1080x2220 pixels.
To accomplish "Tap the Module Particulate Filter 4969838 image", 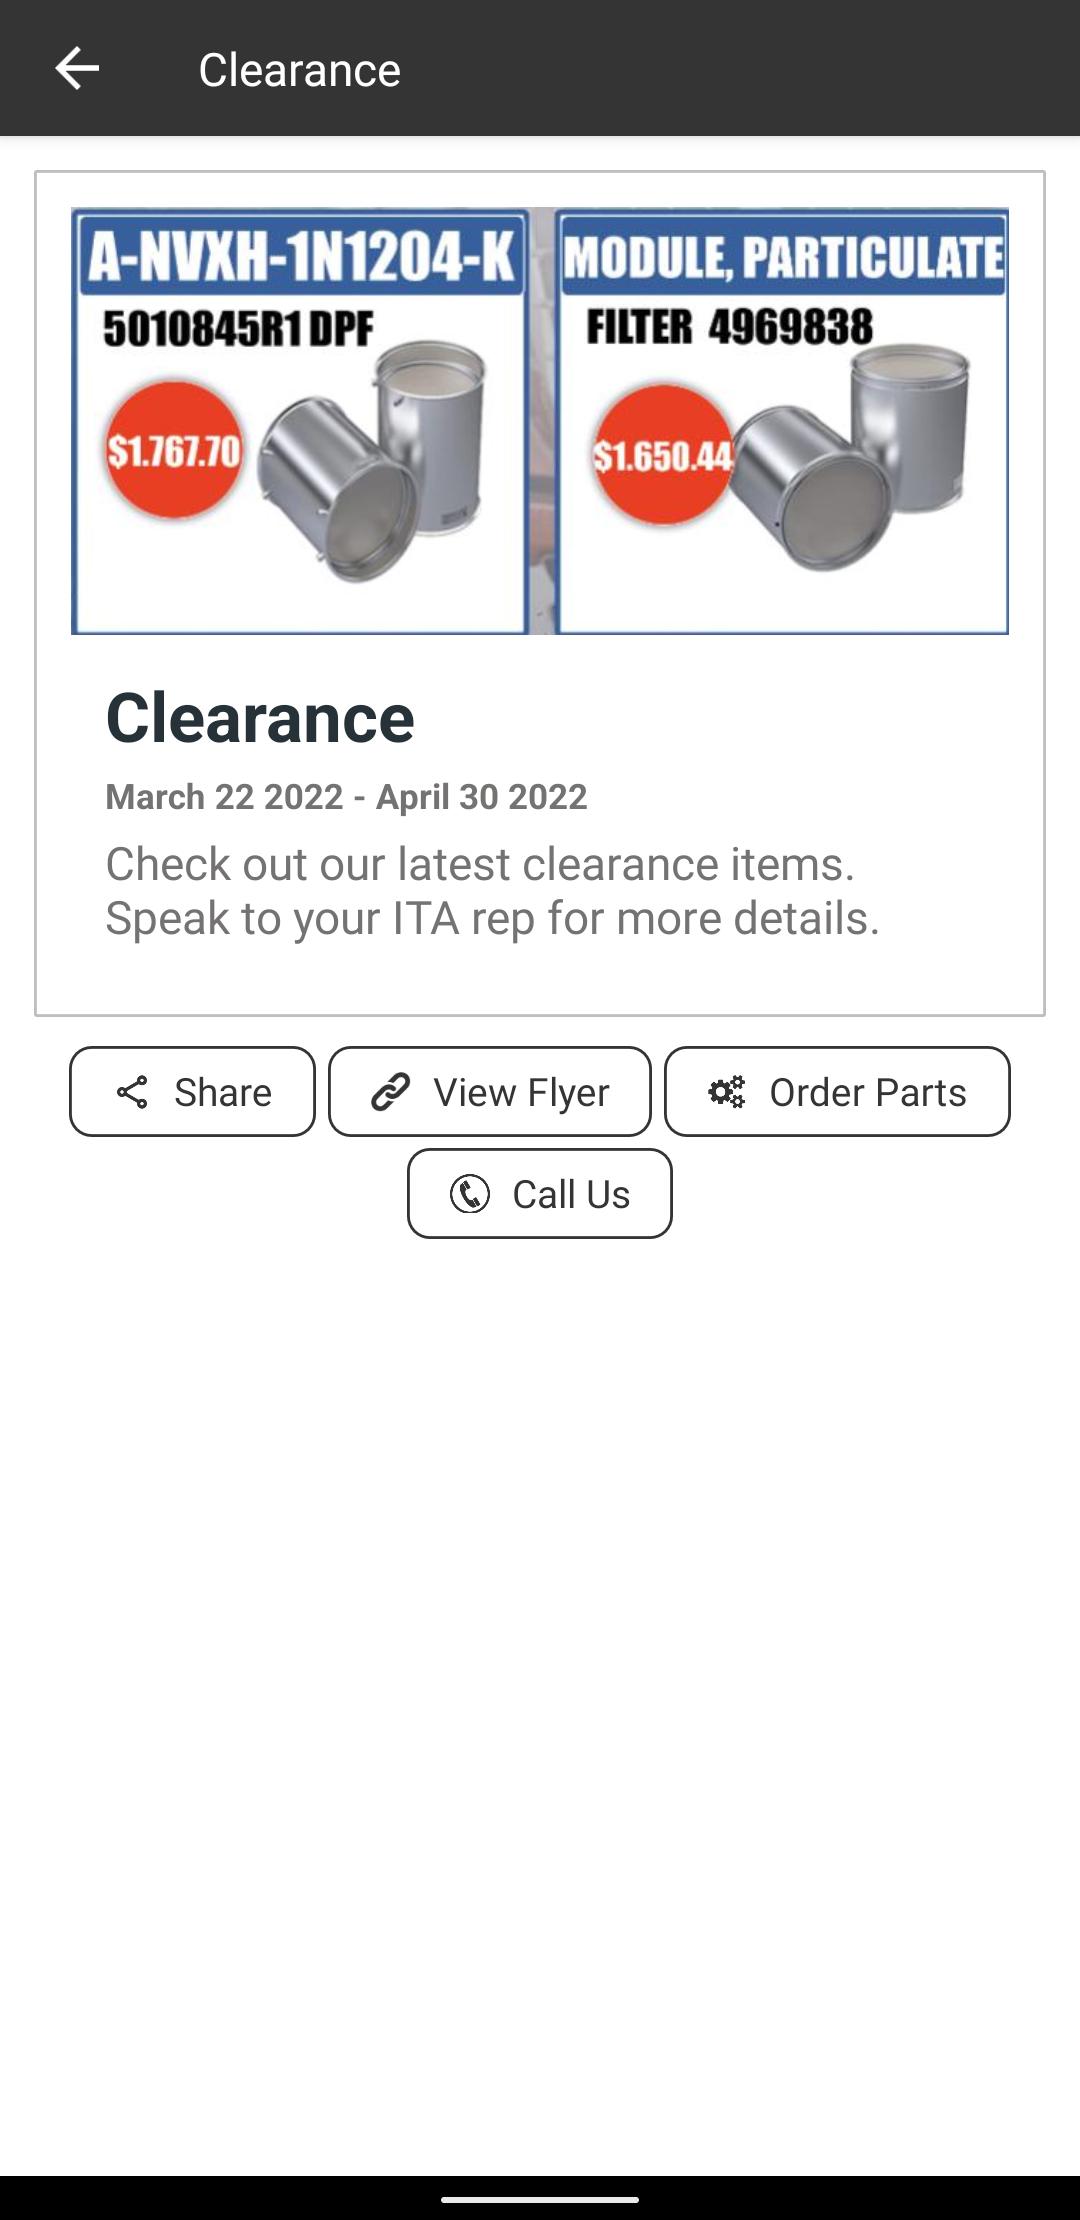I will (x=782, y=421).
